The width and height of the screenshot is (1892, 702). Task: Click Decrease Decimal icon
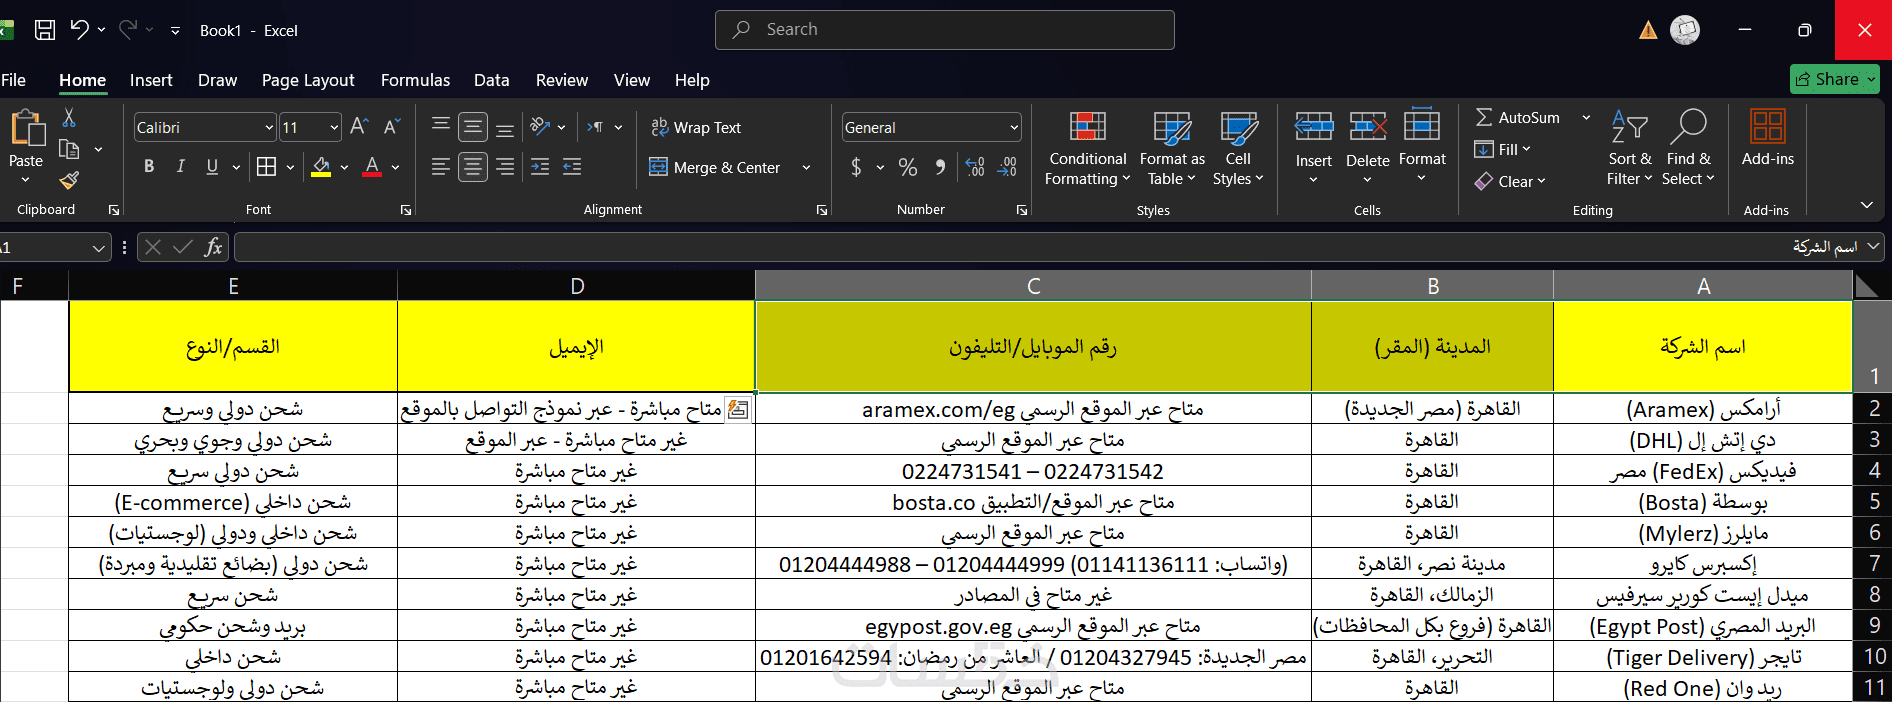[1007, 167]
